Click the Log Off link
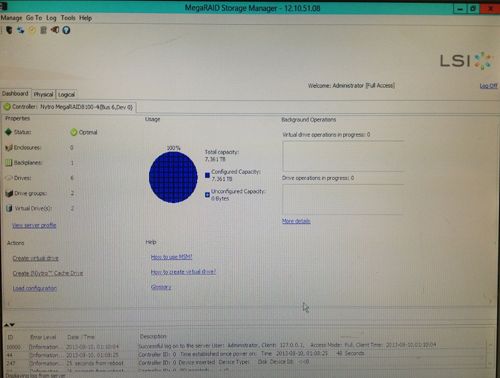The image size is (500, 378). tap(488, 86)
